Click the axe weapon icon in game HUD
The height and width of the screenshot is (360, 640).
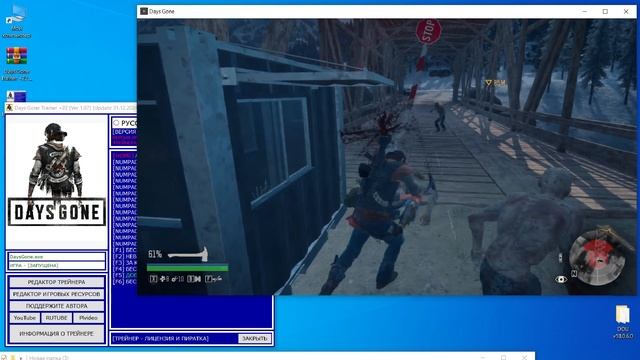[188, 255]
